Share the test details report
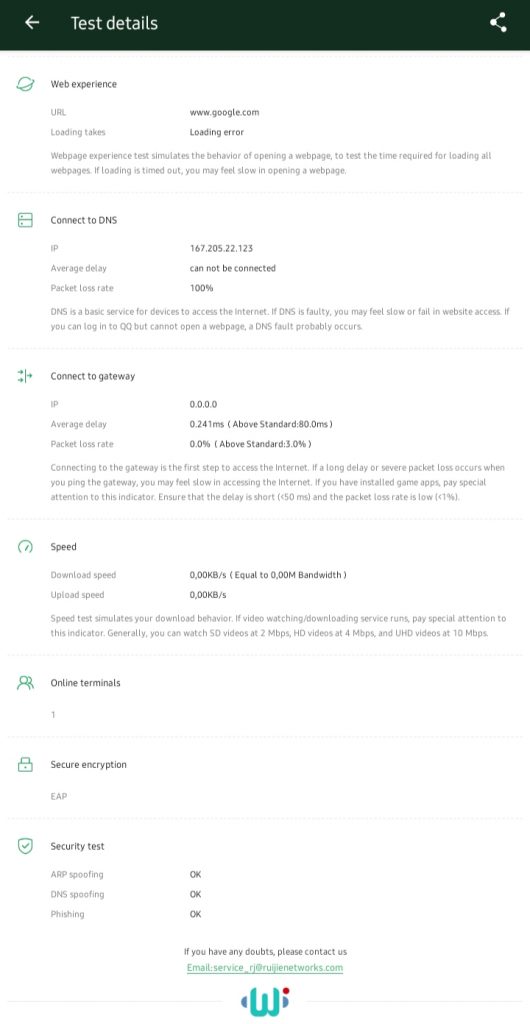530x1024 pixels. [x=498, y=23]
